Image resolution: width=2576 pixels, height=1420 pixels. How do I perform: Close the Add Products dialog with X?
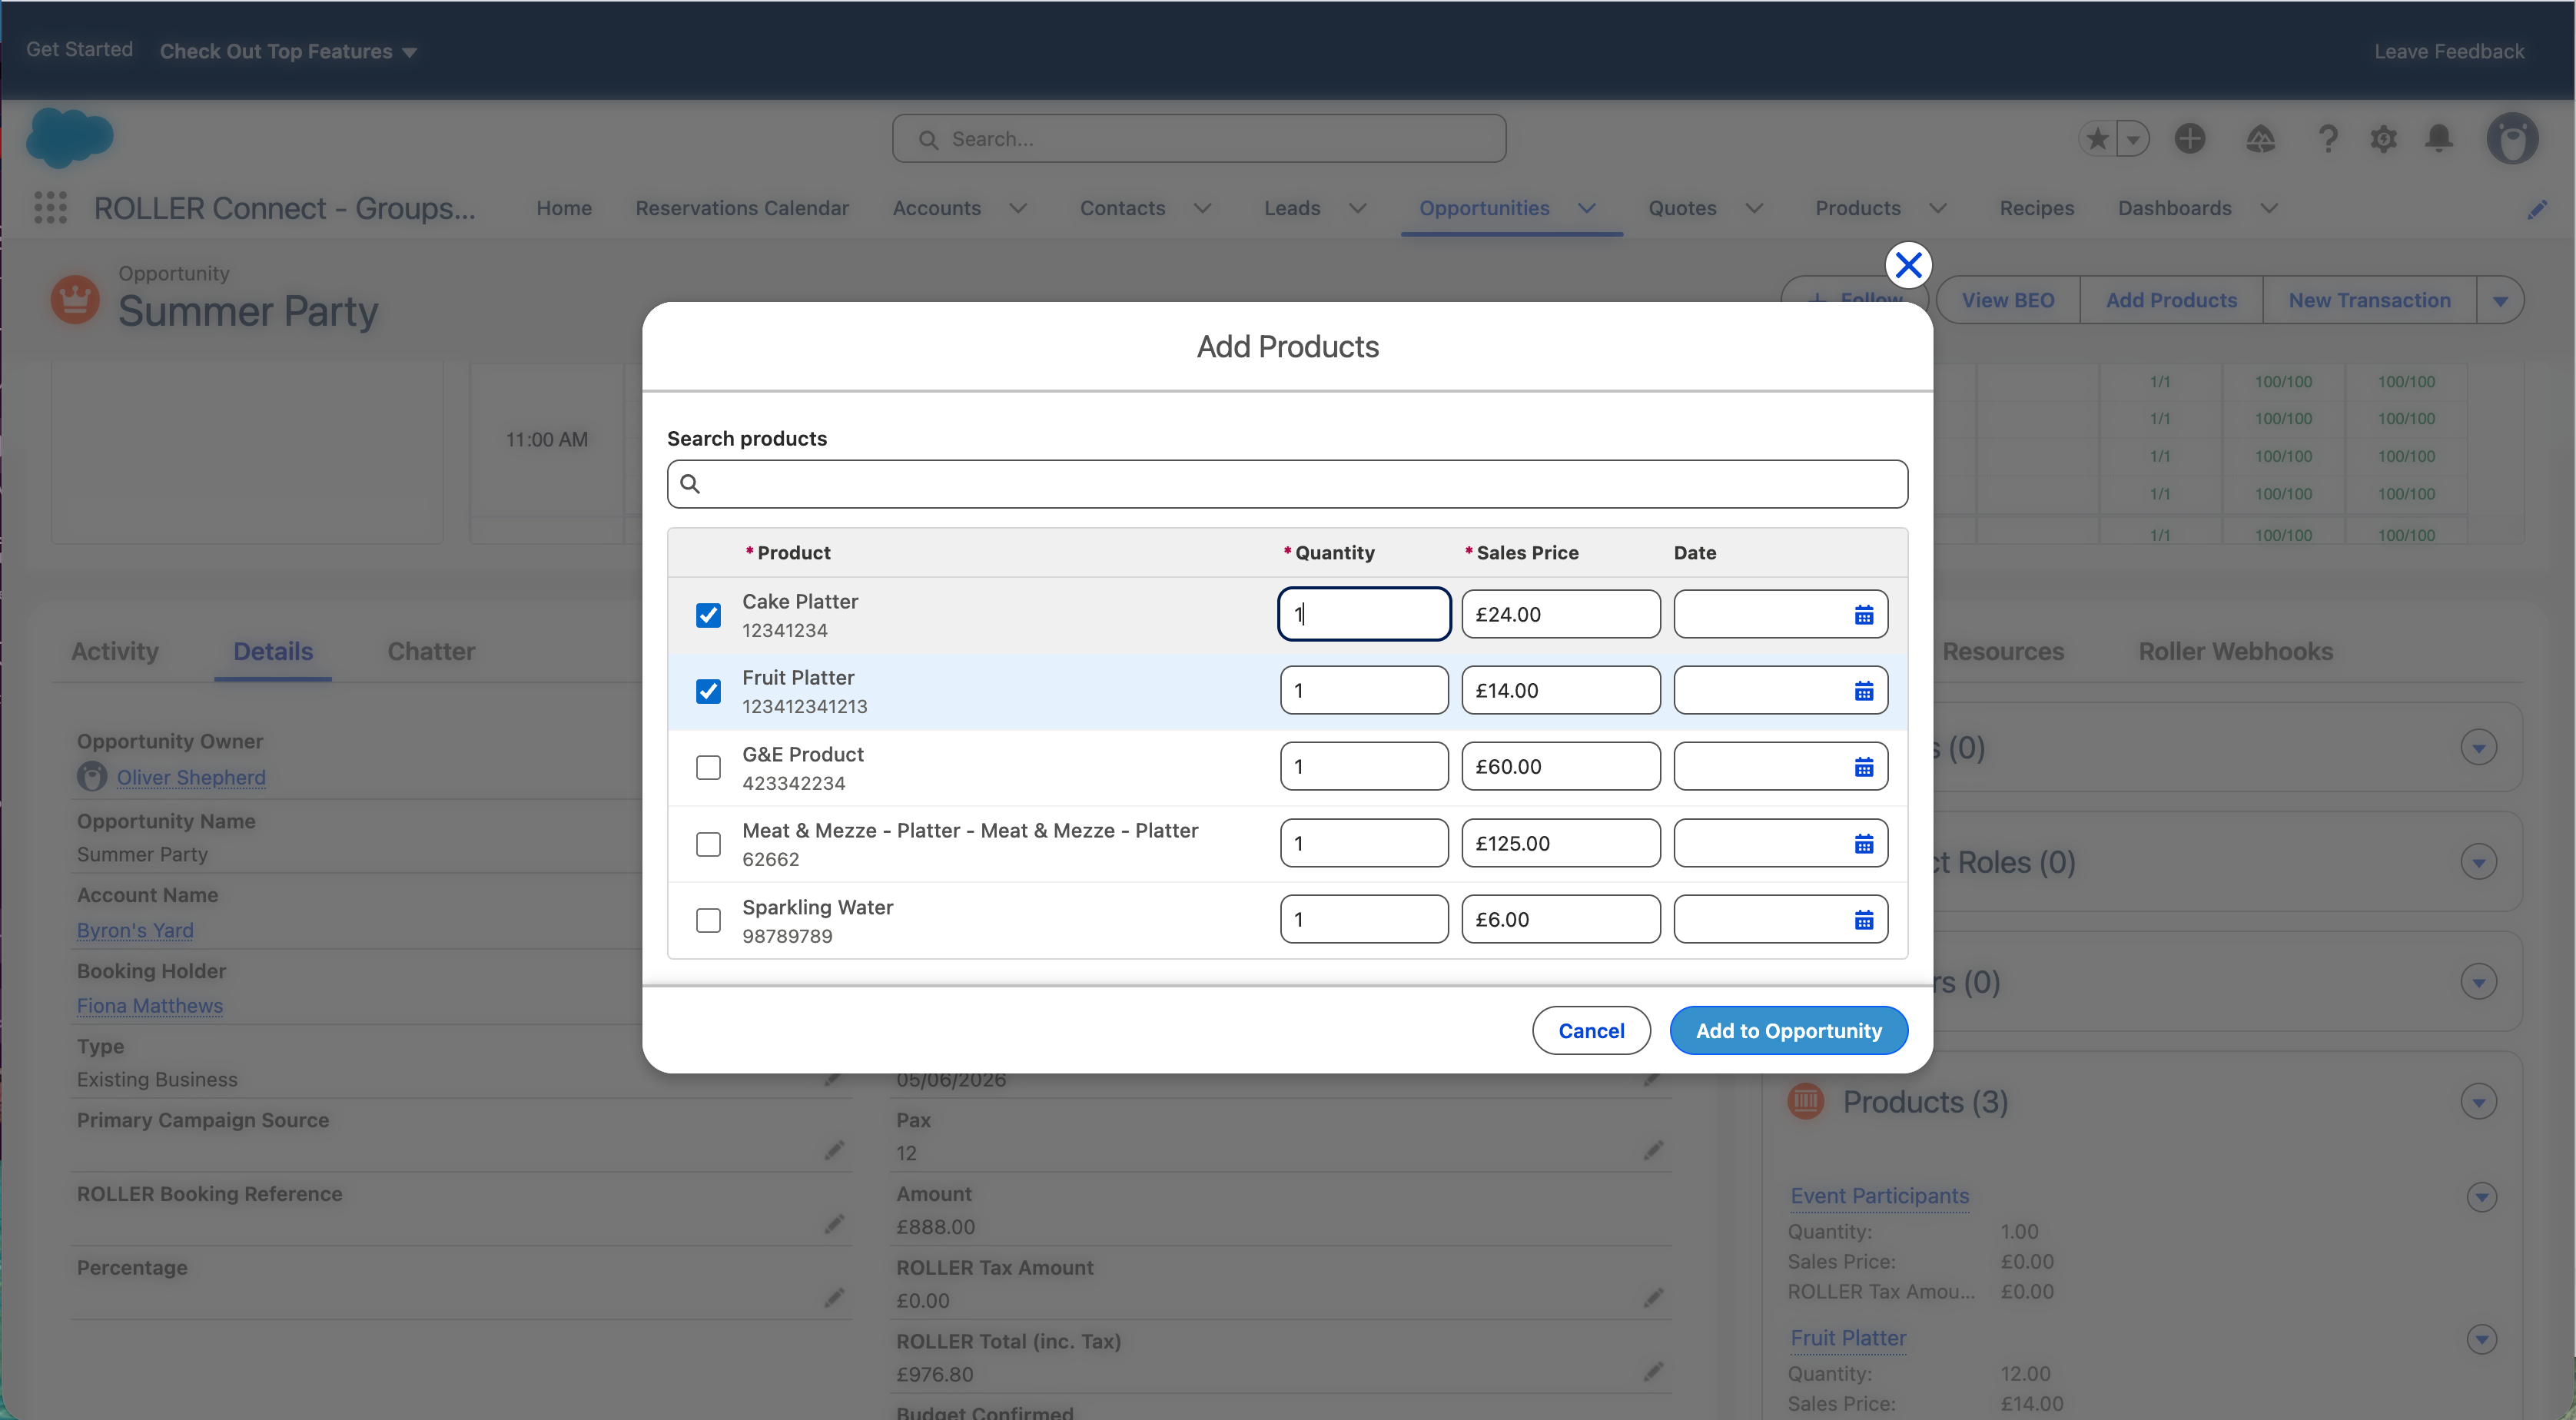point(1908,265)
